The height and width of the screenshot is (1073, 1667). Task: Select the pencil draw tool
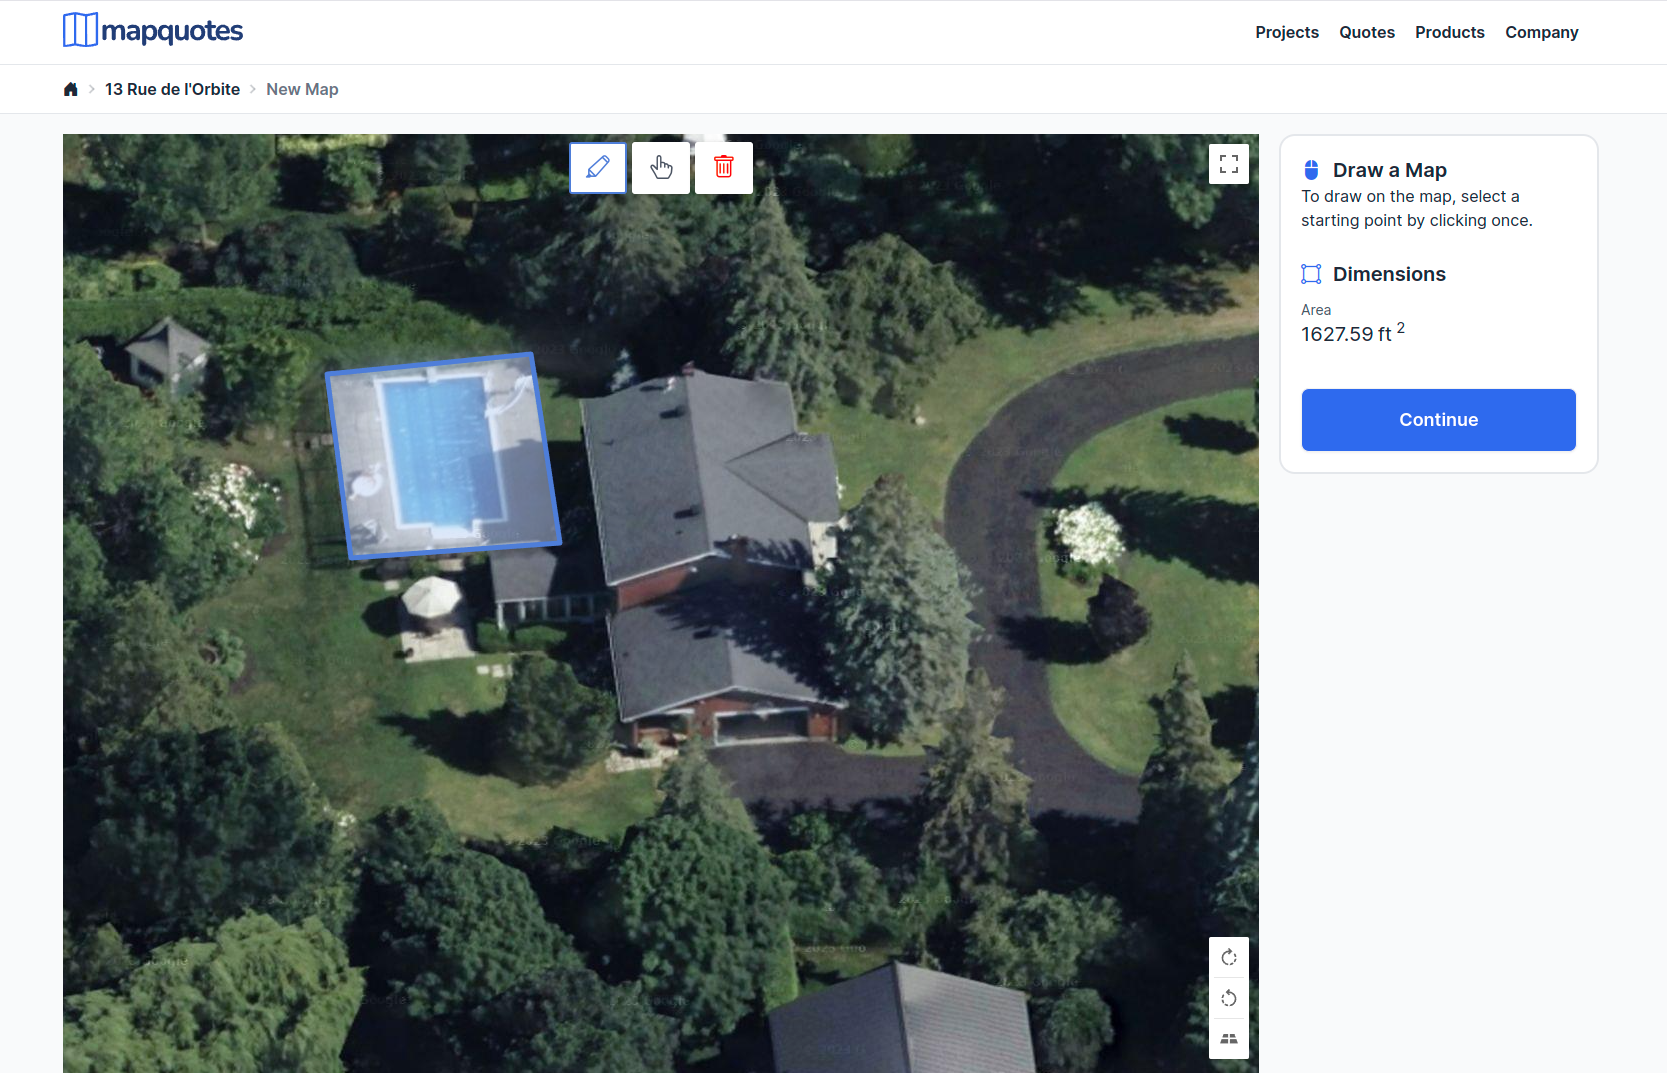click(598, 167)
